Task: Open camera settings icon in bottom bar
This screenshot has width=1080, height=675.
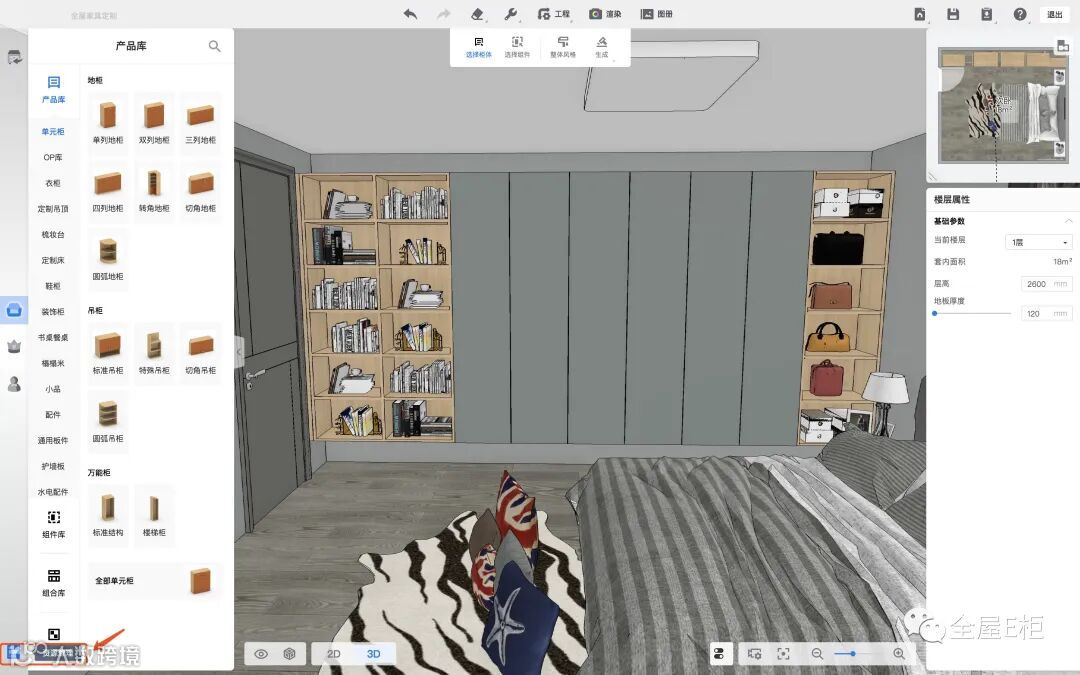Action: click(755, 654)
